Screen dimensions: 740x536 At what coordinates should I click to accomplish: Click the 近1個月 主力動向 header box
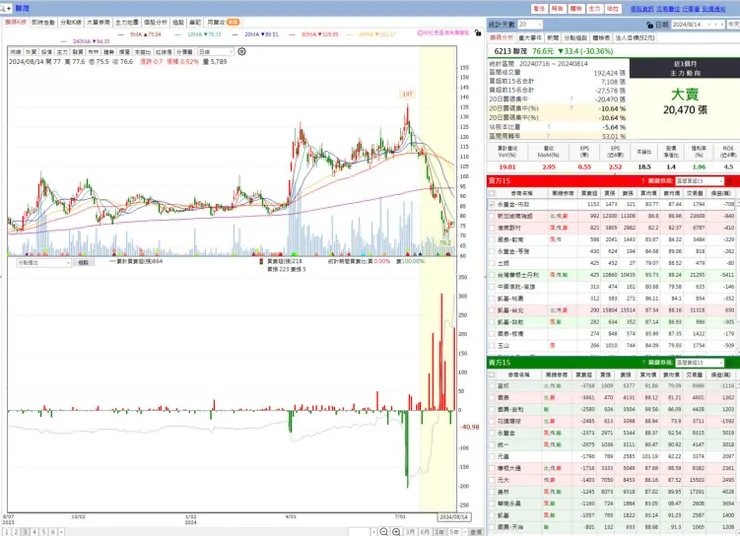pyautogui.click(x=685, y=68)
